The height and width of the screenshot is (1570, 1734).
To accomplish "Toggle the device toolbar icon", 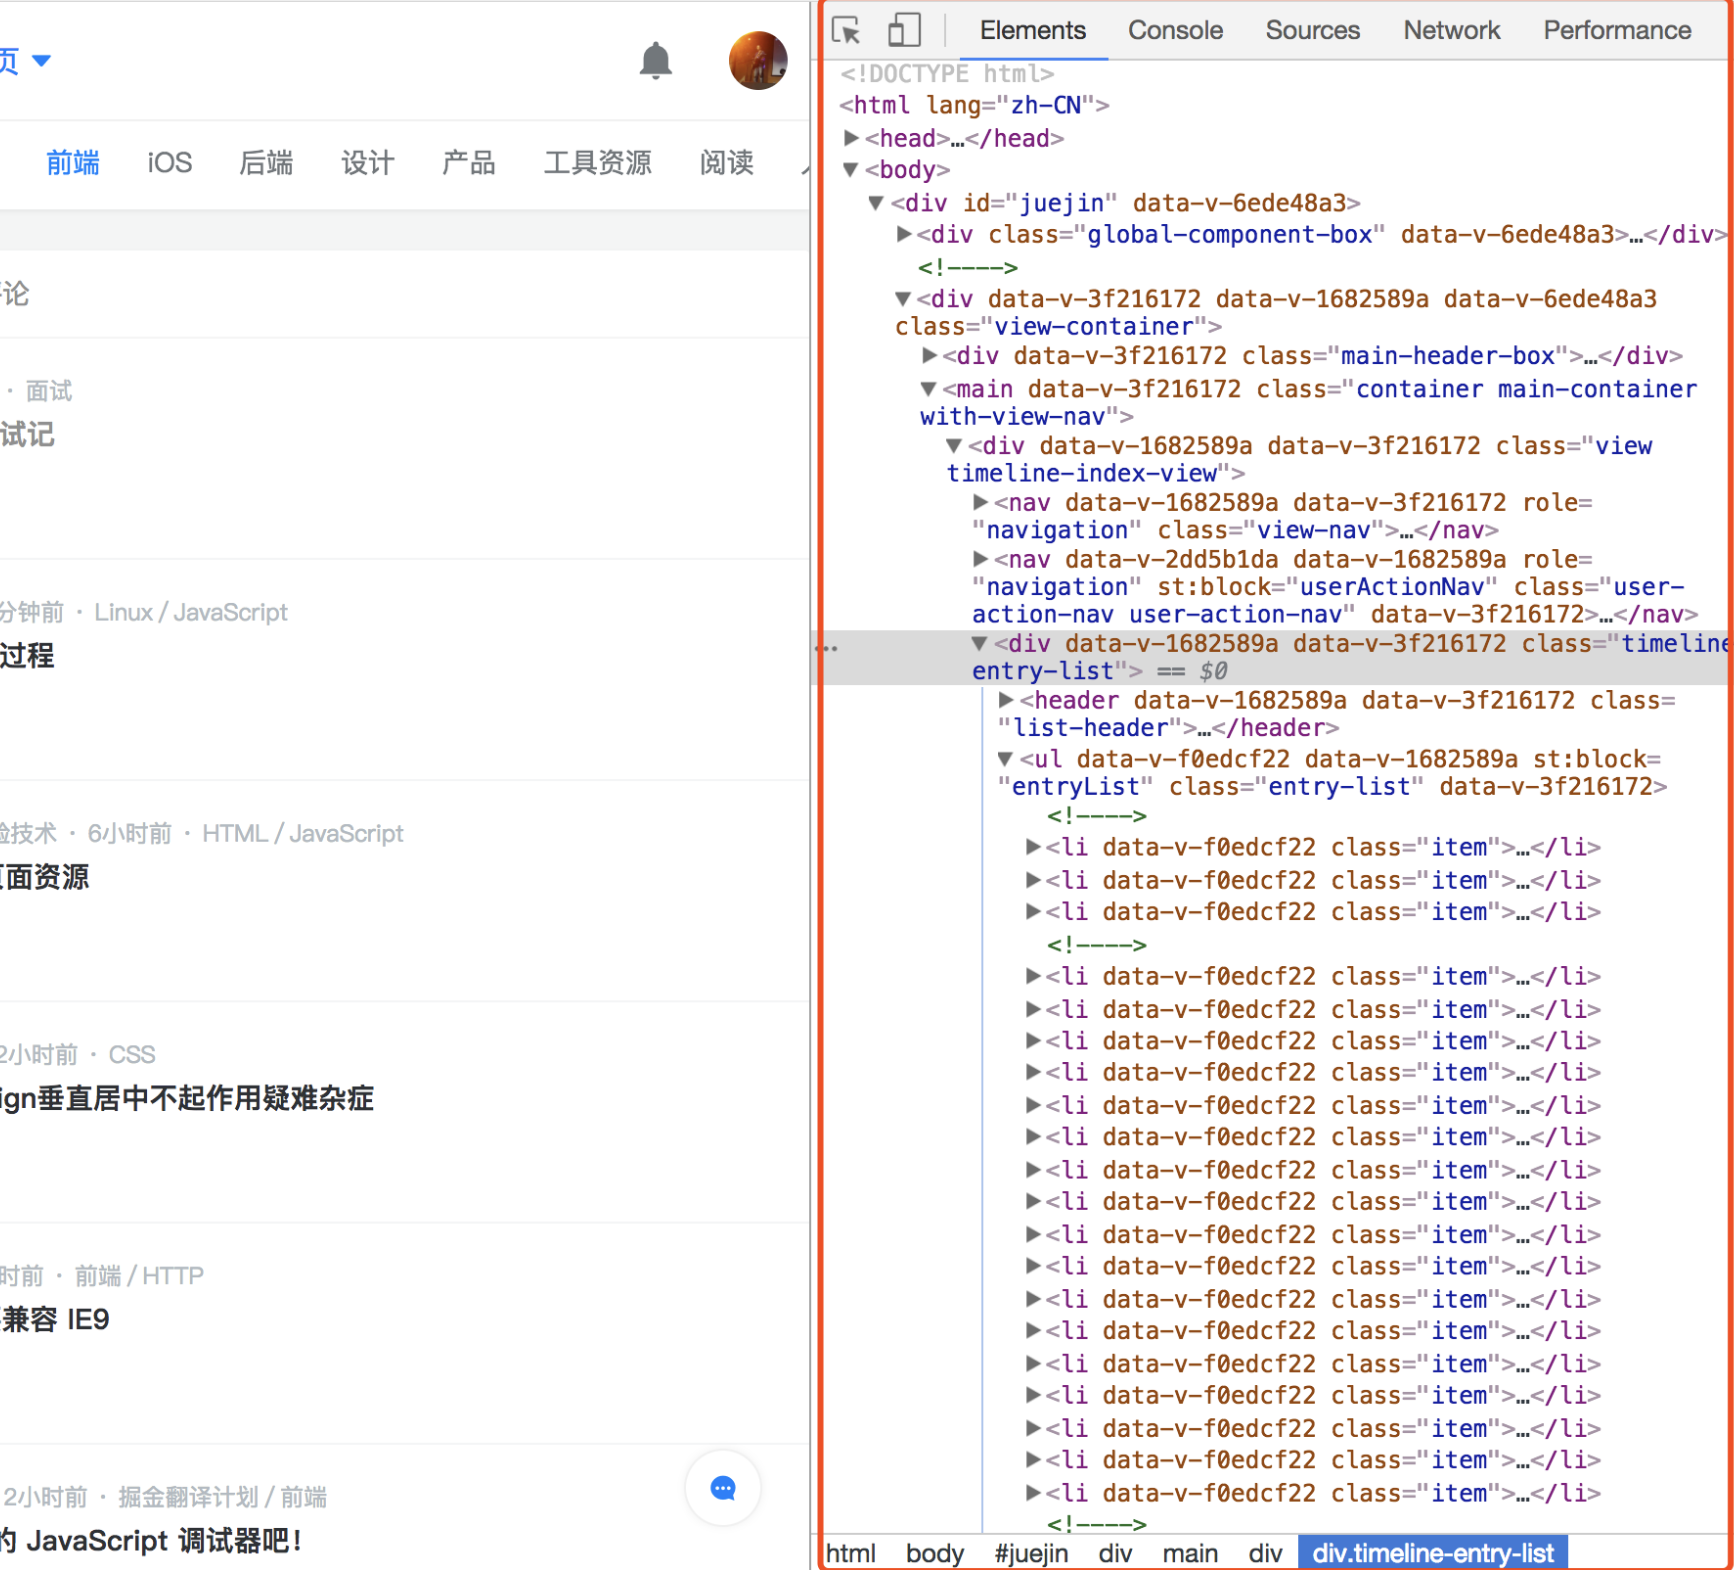I will tap(904, 31).
